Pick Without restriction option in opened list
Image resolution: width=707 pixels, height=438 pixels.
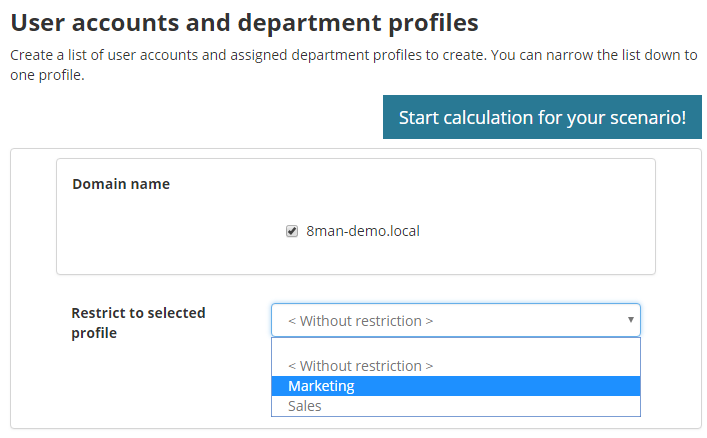coord(360,366)
